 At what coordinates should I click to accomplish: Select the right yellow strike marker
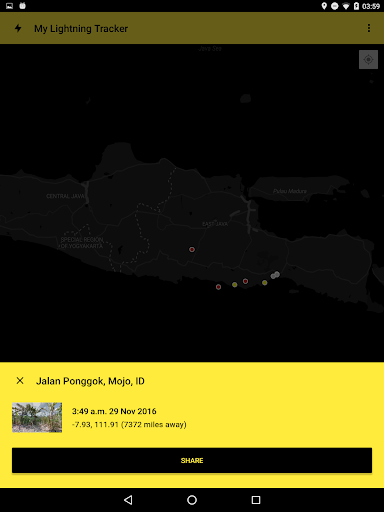click(x=264, y=283)
